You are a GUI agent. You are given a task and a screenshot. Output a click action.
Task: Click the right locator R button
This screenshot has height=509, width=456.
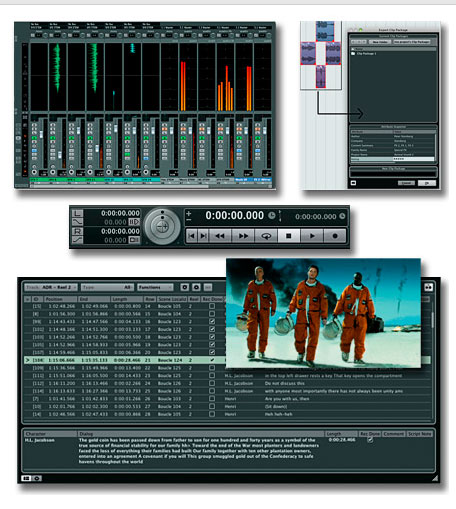(x=77, y=231)
